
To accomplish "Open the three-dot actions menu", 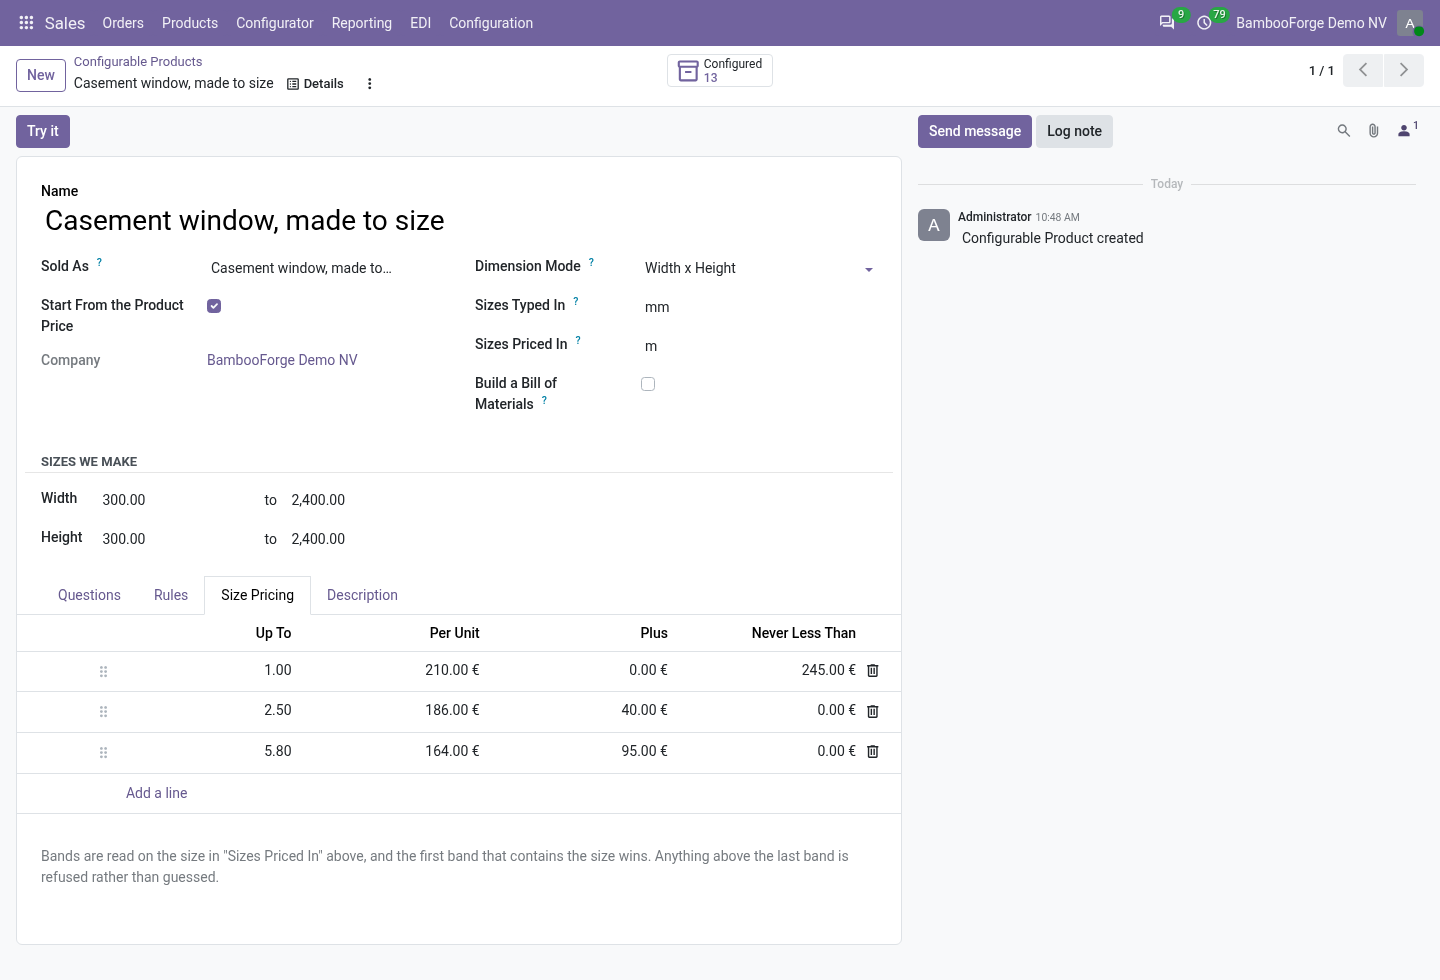I will point(370,84).
